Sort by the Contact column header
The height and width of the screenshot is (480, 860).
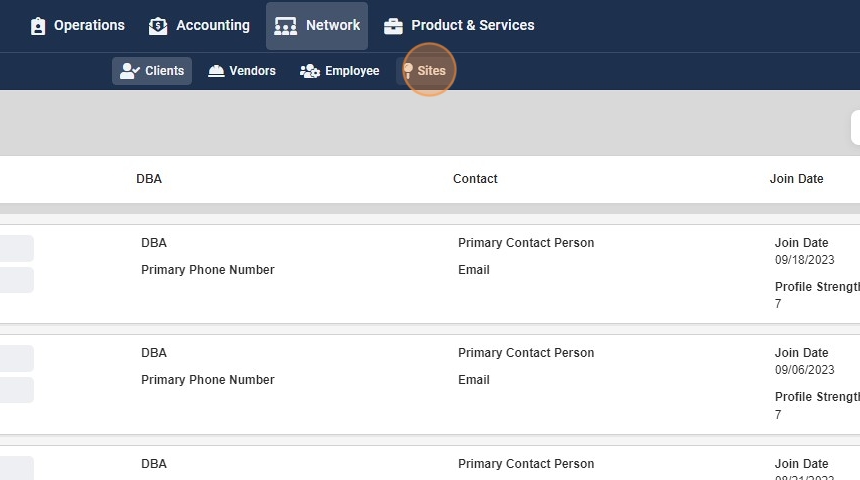click(475, 179)
